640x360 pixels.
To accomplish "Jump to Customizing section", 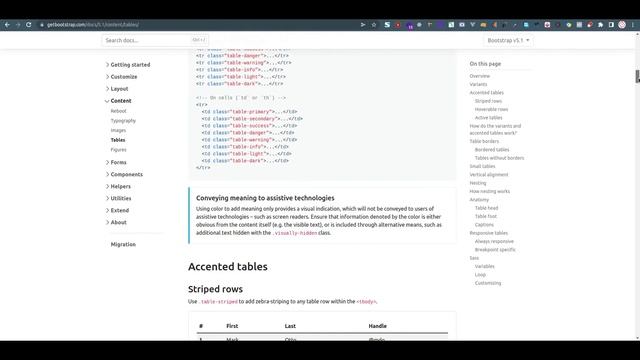I will coord(488,283).
